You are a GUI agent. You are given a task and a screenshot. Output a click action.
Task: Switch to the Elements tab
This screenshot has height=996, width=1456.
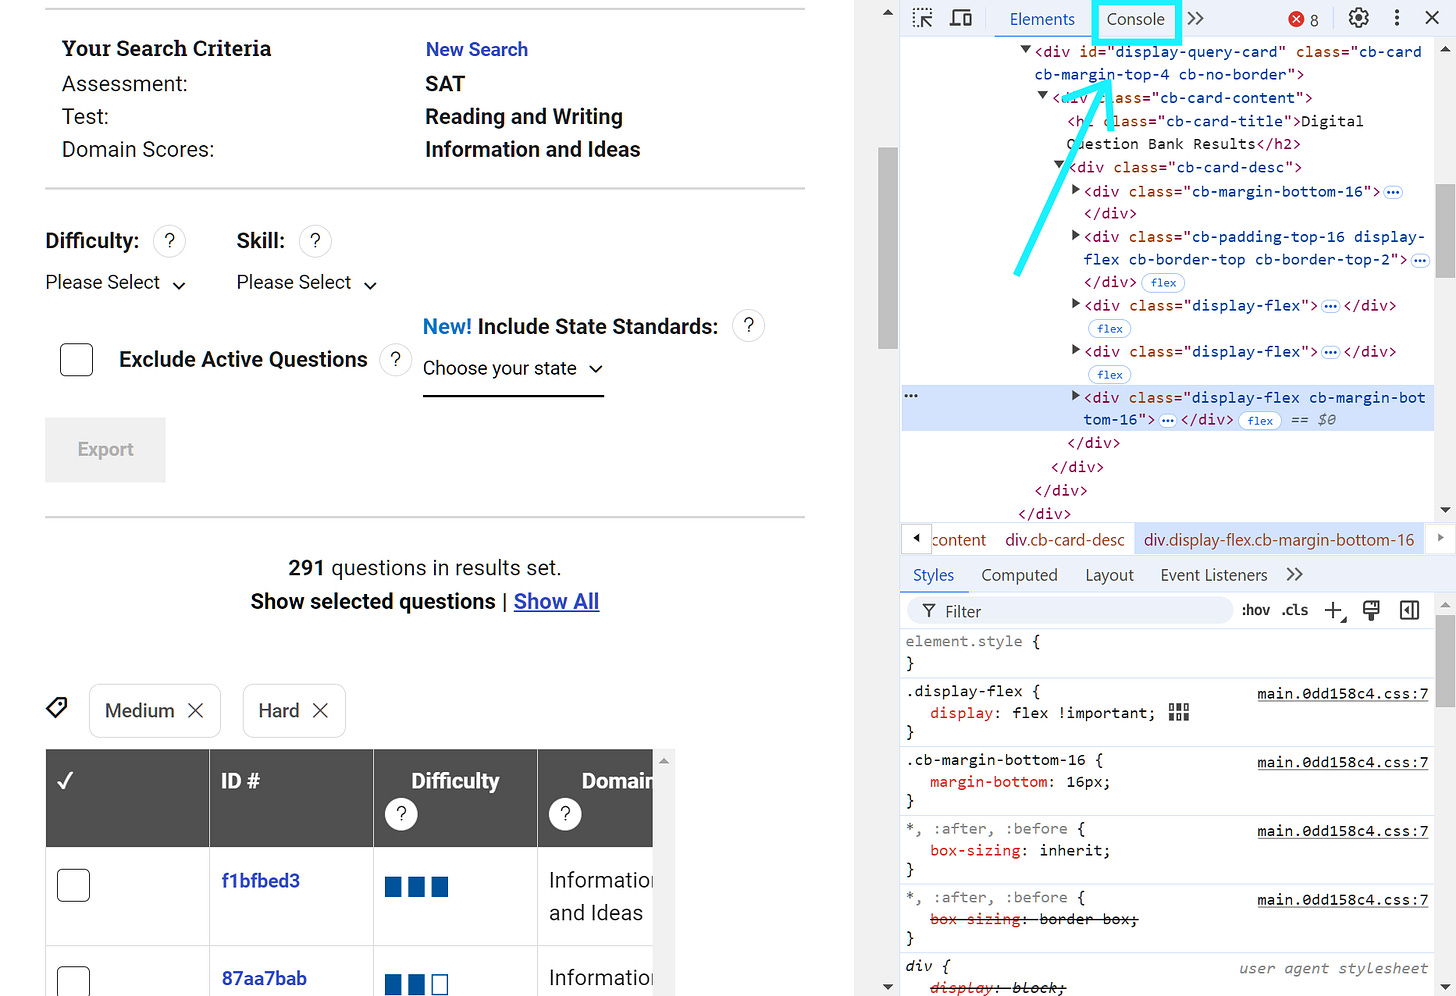[1041, 19]
